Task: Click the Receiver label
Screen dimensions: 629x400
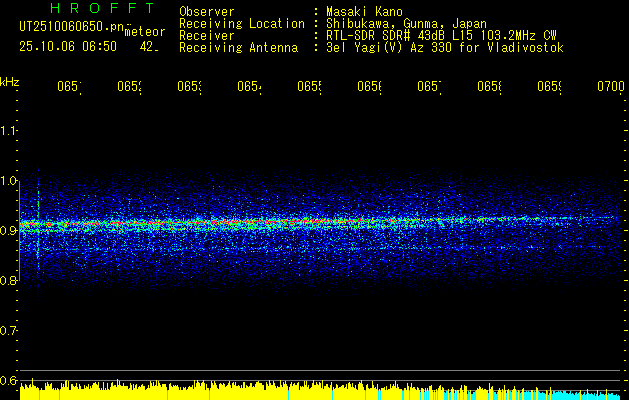Action: pyautogui.click(x=207, y=36)
